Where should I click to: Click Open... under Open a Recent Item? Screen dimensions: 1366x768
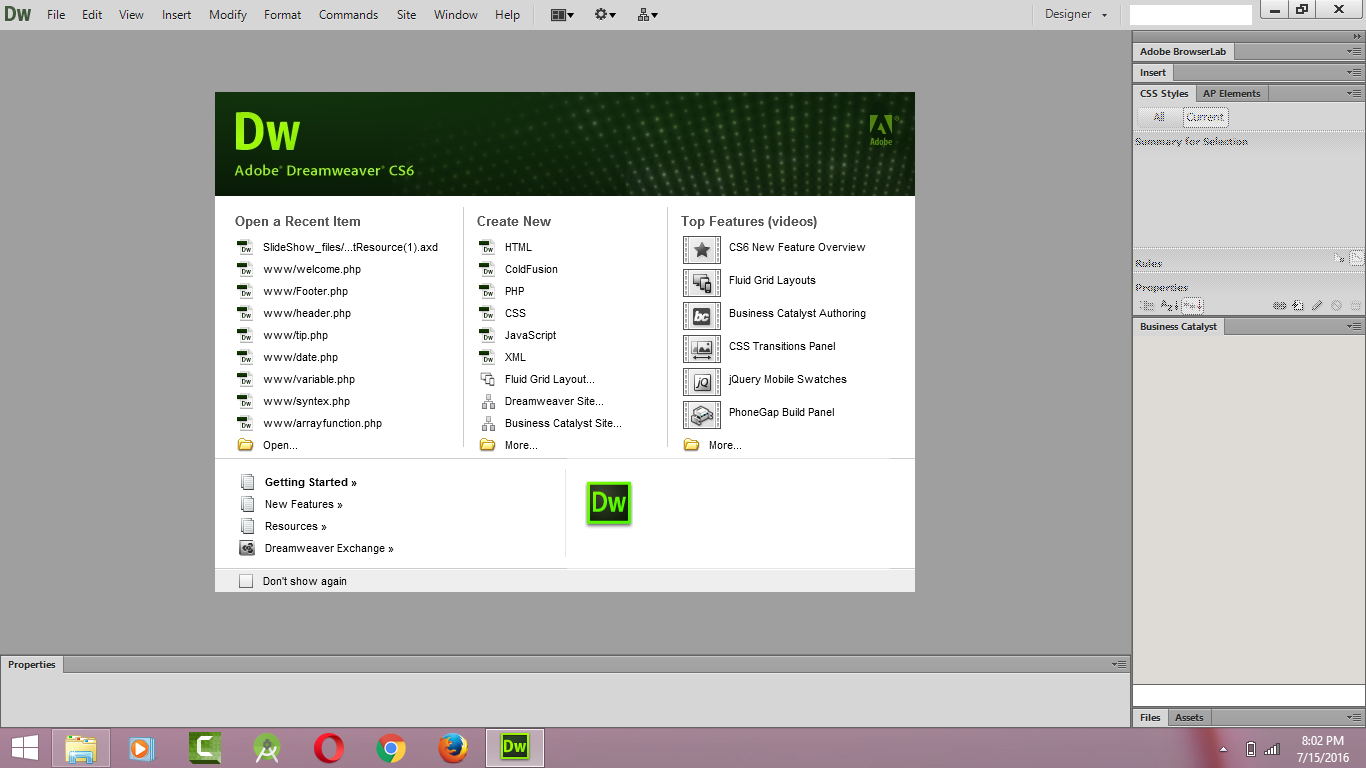tap(280, 445)
